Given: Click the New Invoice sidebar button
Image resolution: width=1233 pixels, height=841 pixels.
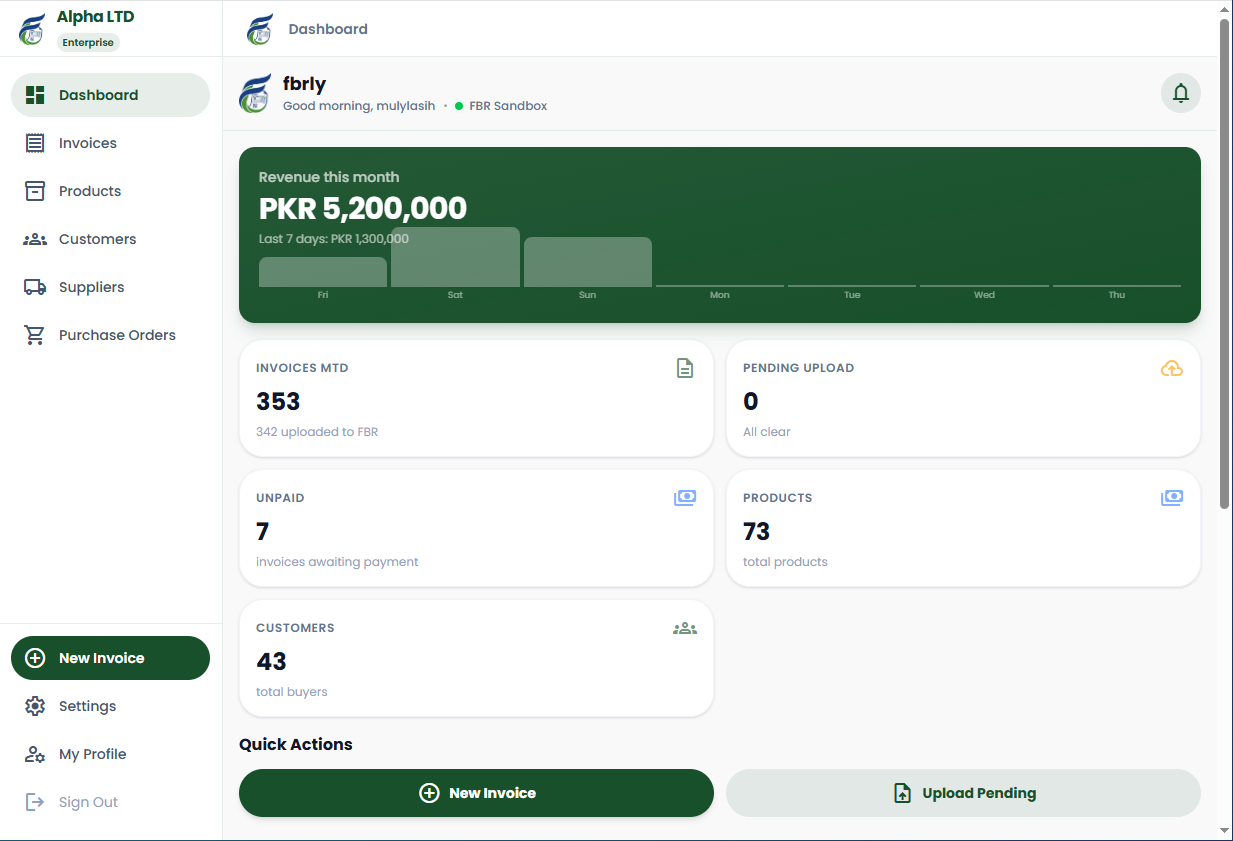Looking at the screenshot, I should [x=110, y=657].
